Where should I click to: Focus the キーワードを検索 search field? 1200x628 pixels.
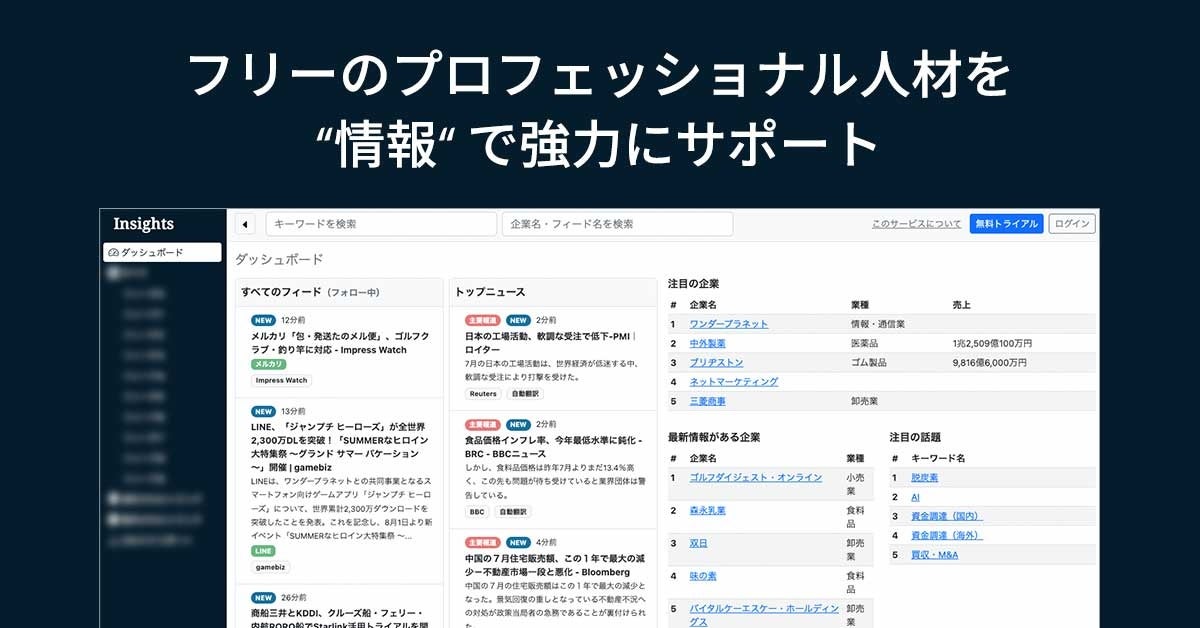coord(381,224)
